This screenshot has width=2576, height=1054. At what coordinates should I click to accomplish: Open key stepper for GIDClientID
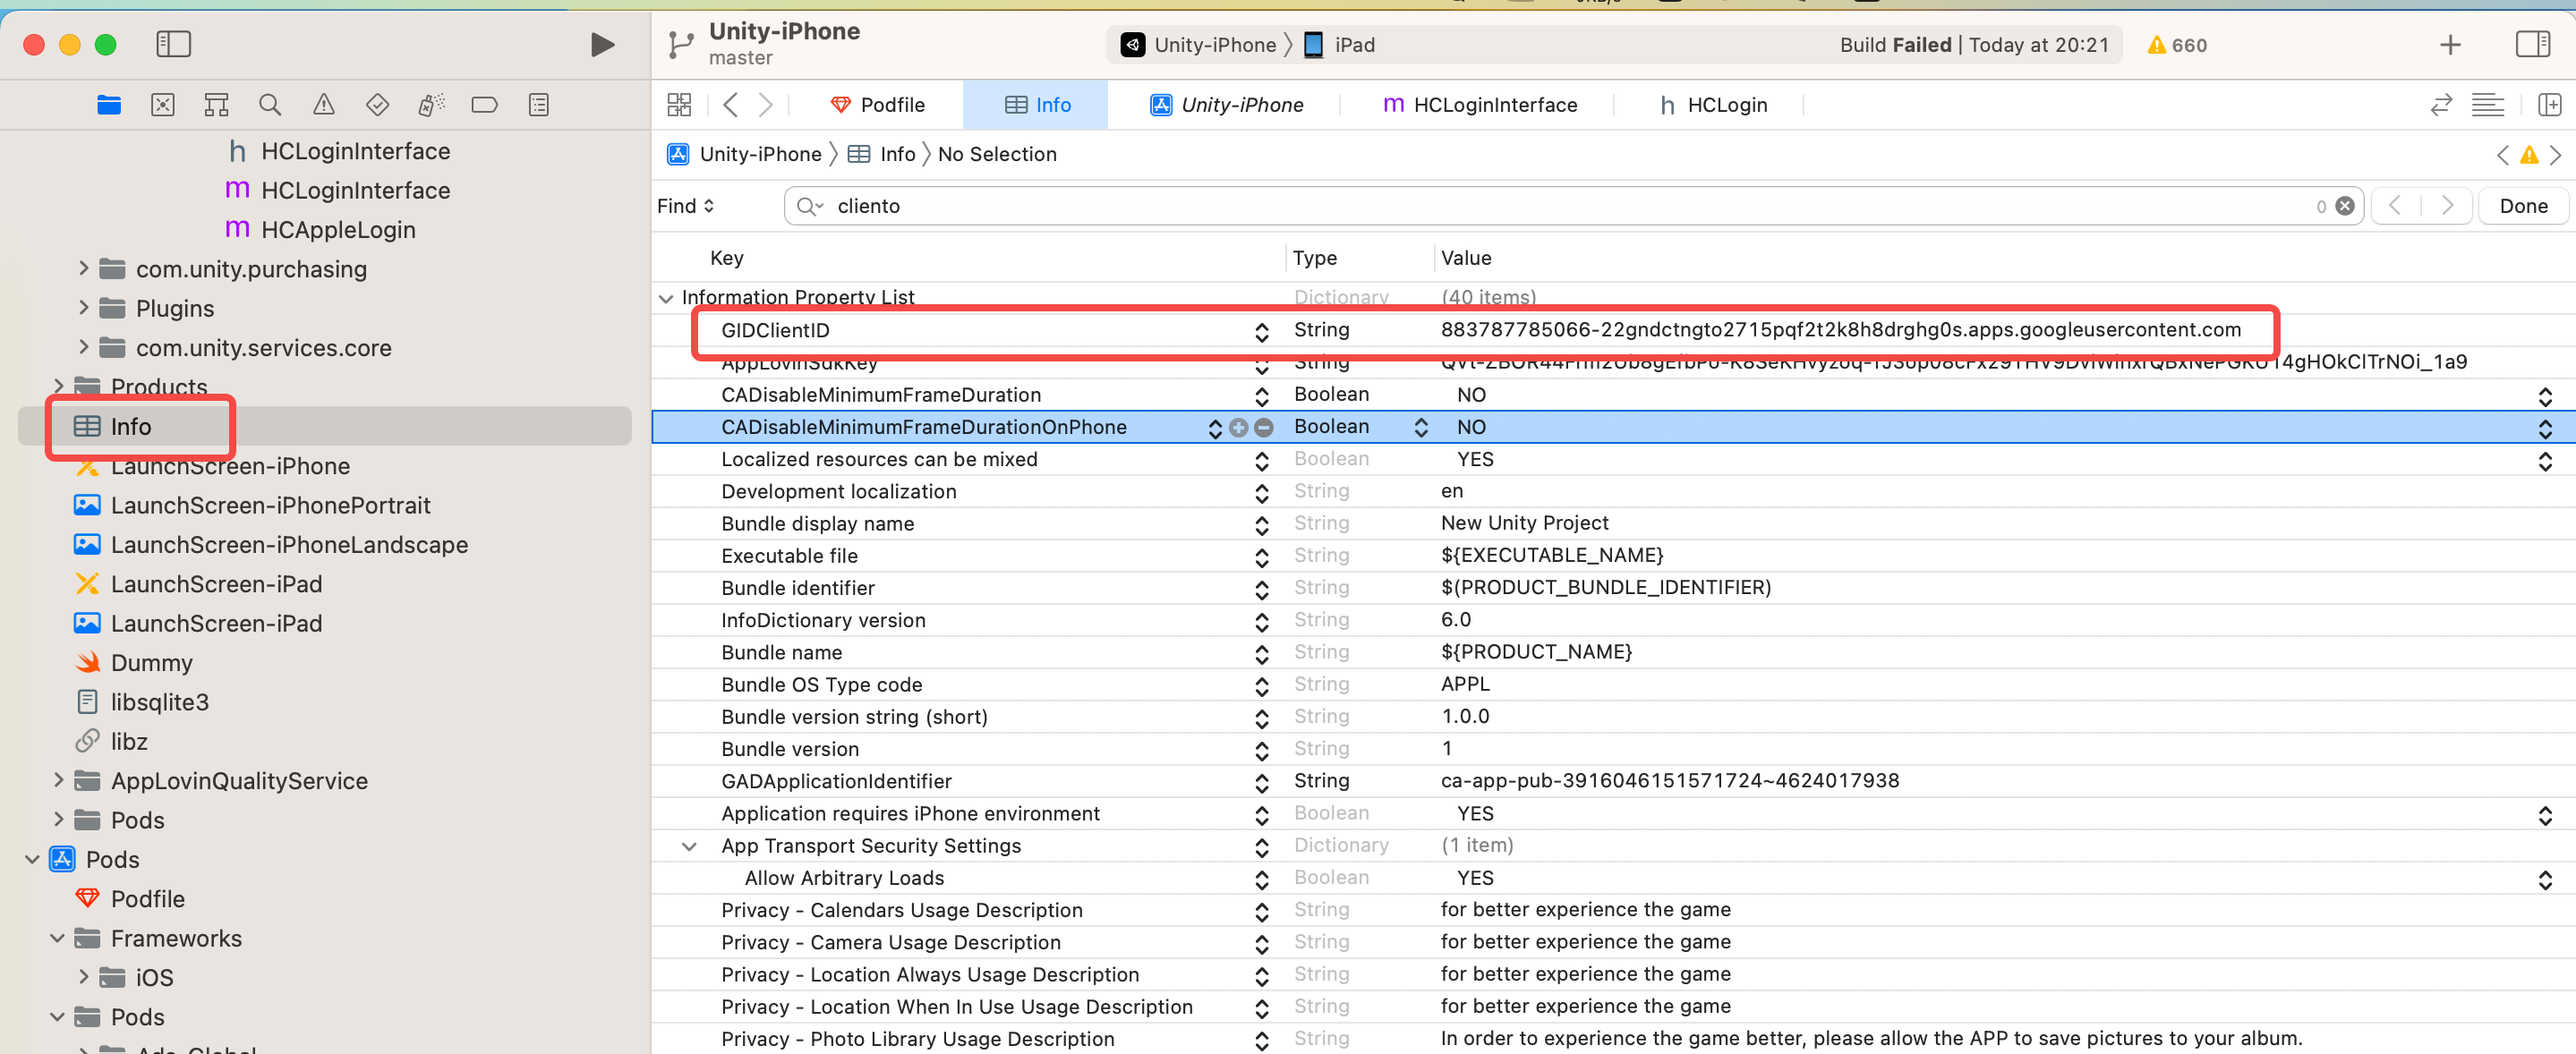pos(1262,331)
